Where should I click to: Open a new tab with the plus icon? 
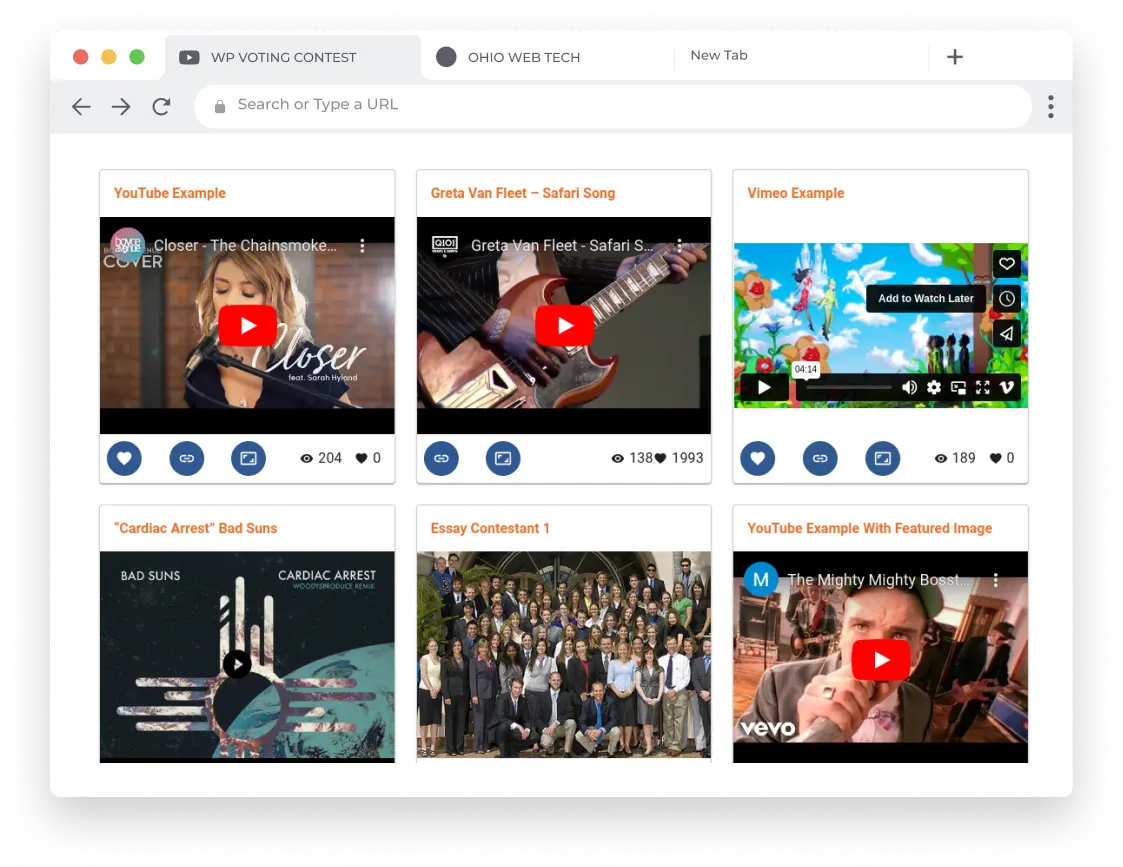(x=955, y=57)
